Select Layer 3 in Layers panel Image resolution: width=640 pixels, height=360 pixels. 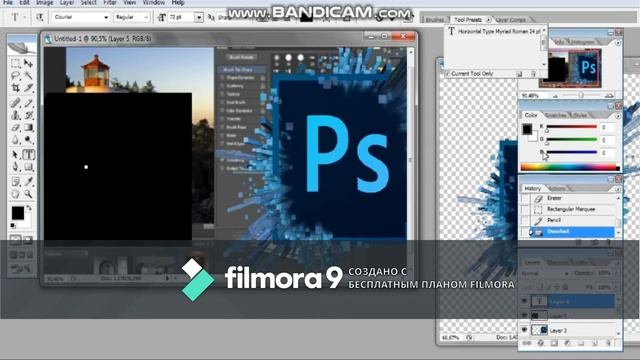coord(572,330)
